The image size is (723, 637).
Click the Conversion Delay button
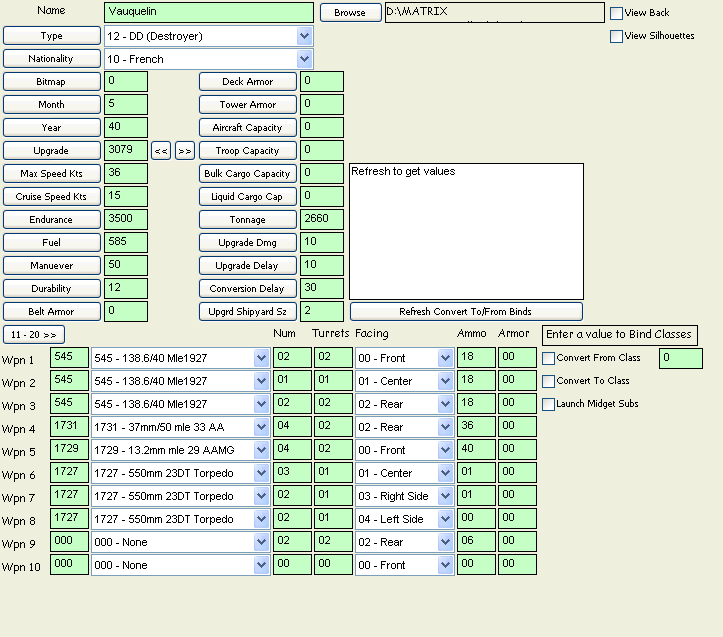pyautogui.click(x=248, y=289)
